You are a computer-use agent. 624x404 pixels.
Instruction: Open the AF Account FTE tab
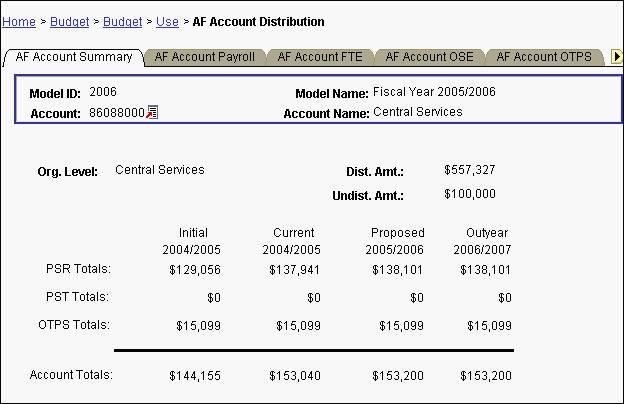[x=320, y=57]
